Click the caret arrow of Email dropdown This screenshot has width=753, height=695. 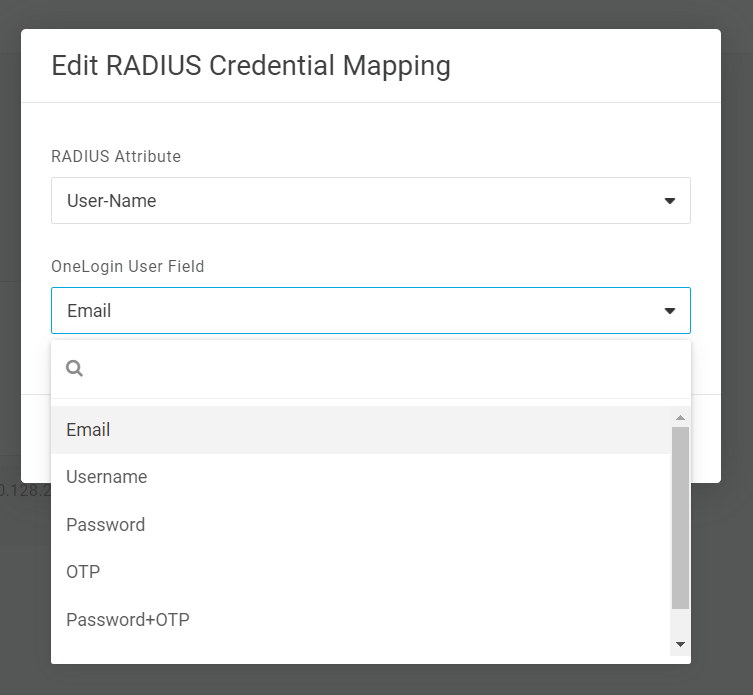669,311
